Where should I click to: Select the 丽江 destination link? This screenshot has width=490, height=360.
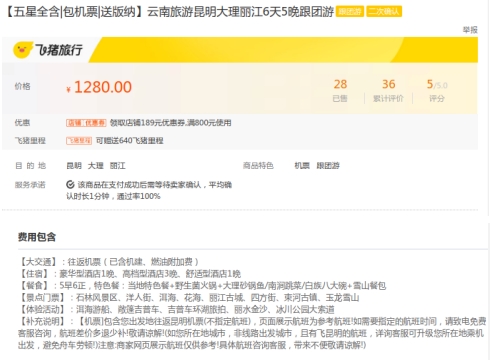(118, 166)
